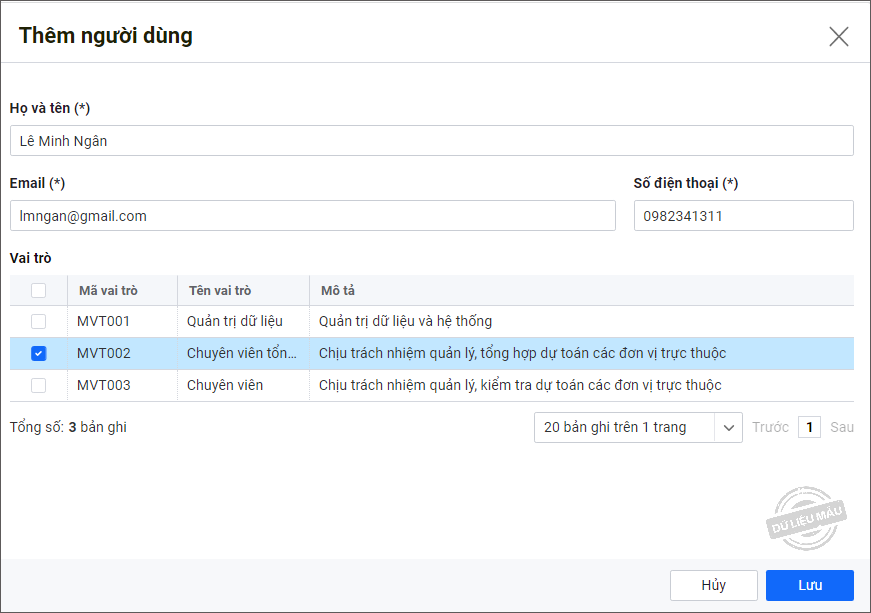Enable the MVT003 role checkbox

click(x=38, y=385)
